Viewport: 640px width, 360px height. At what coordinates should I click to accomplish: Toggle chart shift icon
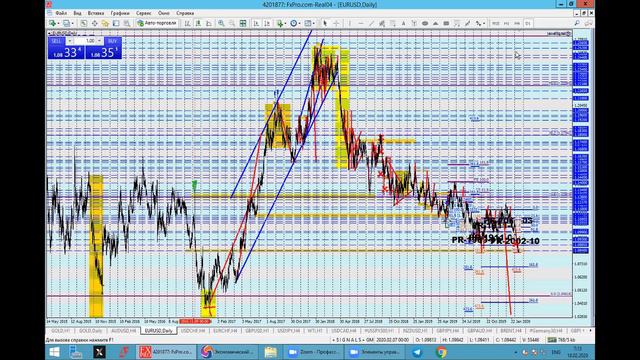point(267,23)
